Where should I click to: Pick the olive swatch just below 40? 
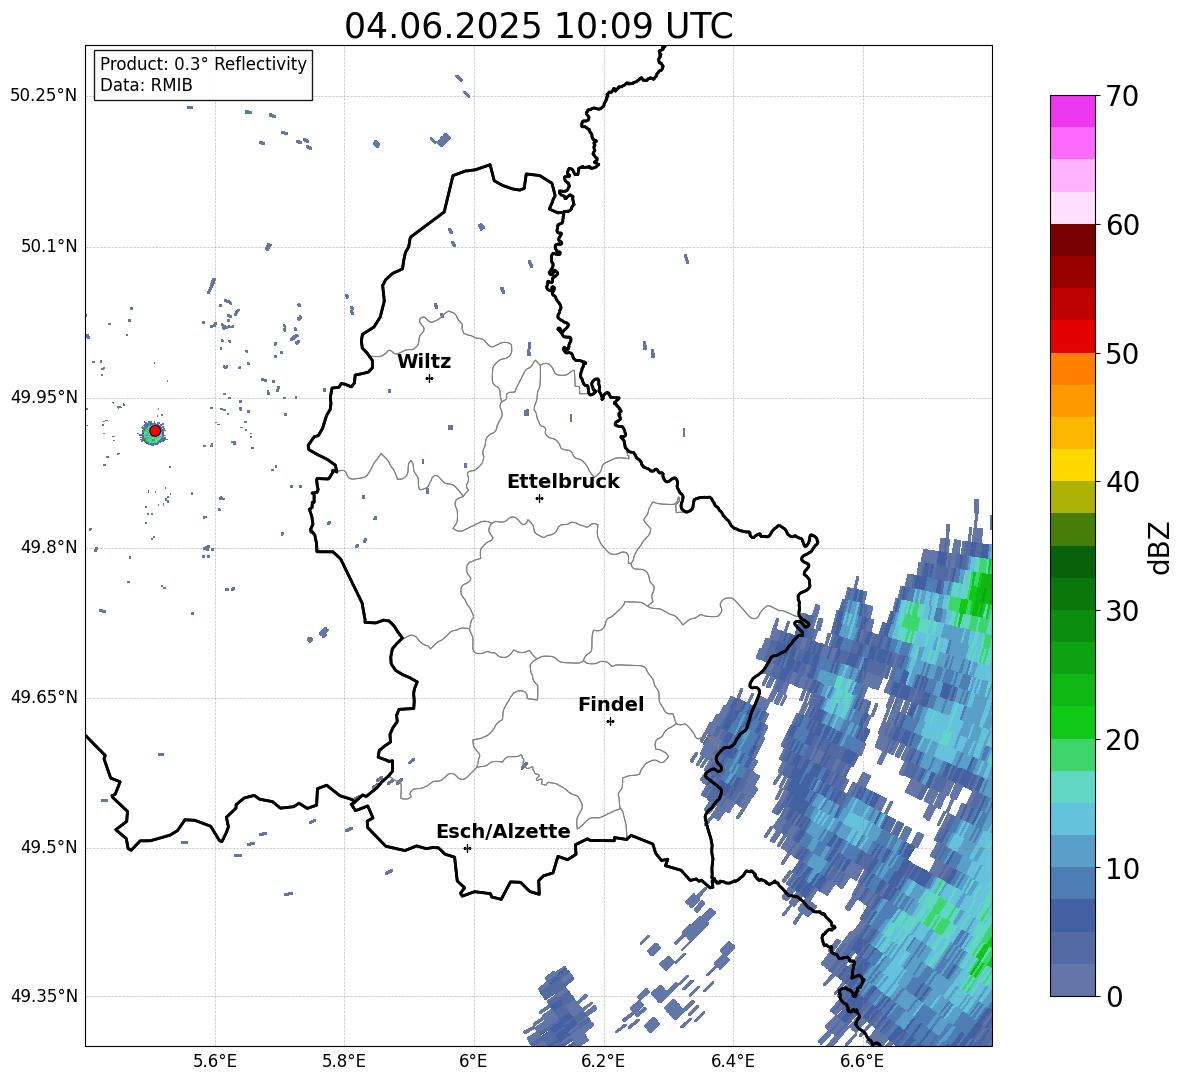pyautogui.click(x=1073, y=497)
